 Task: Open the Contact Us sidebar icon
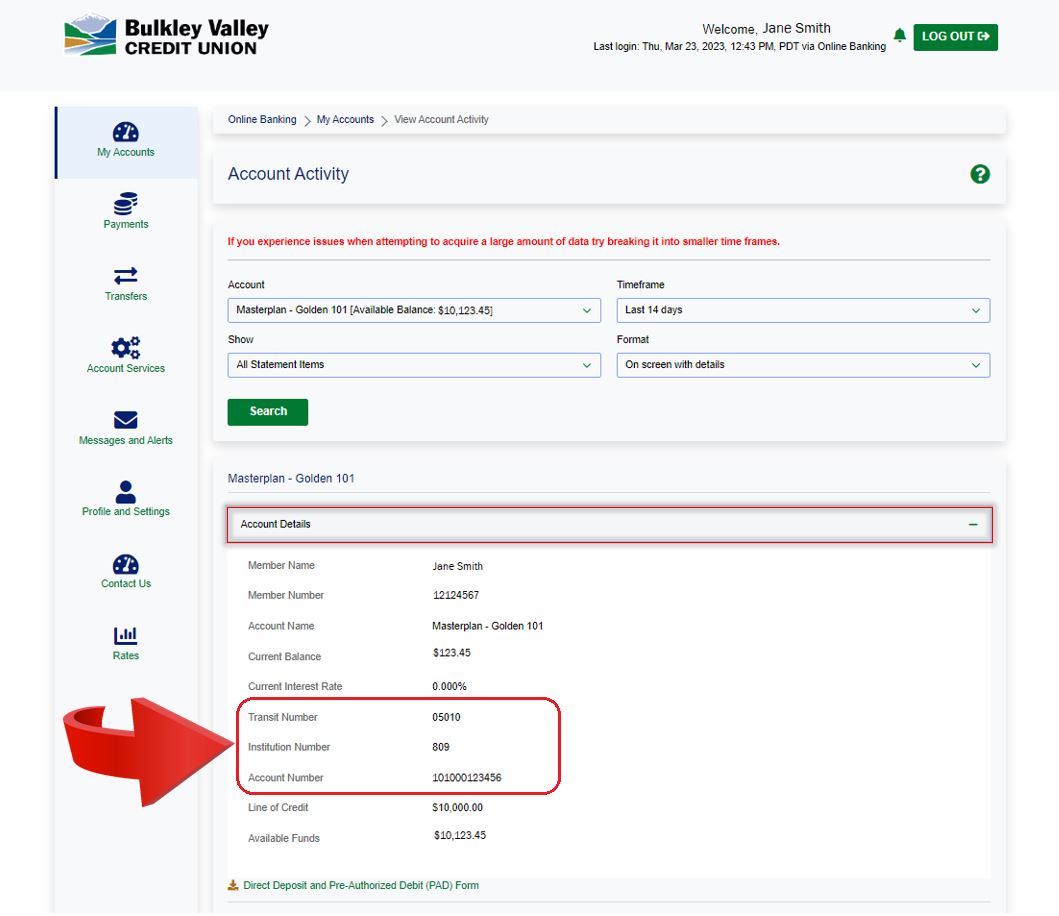(x=126, y=564)
